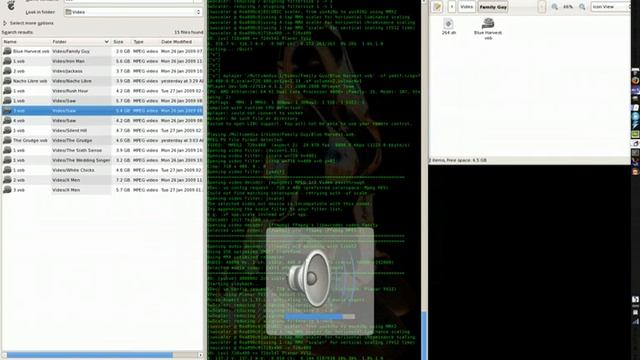Click the 3.7 GB size in Jackass row
Image resolution: width=640 pixels, height=360 pixels.
(x=123, y=71)
